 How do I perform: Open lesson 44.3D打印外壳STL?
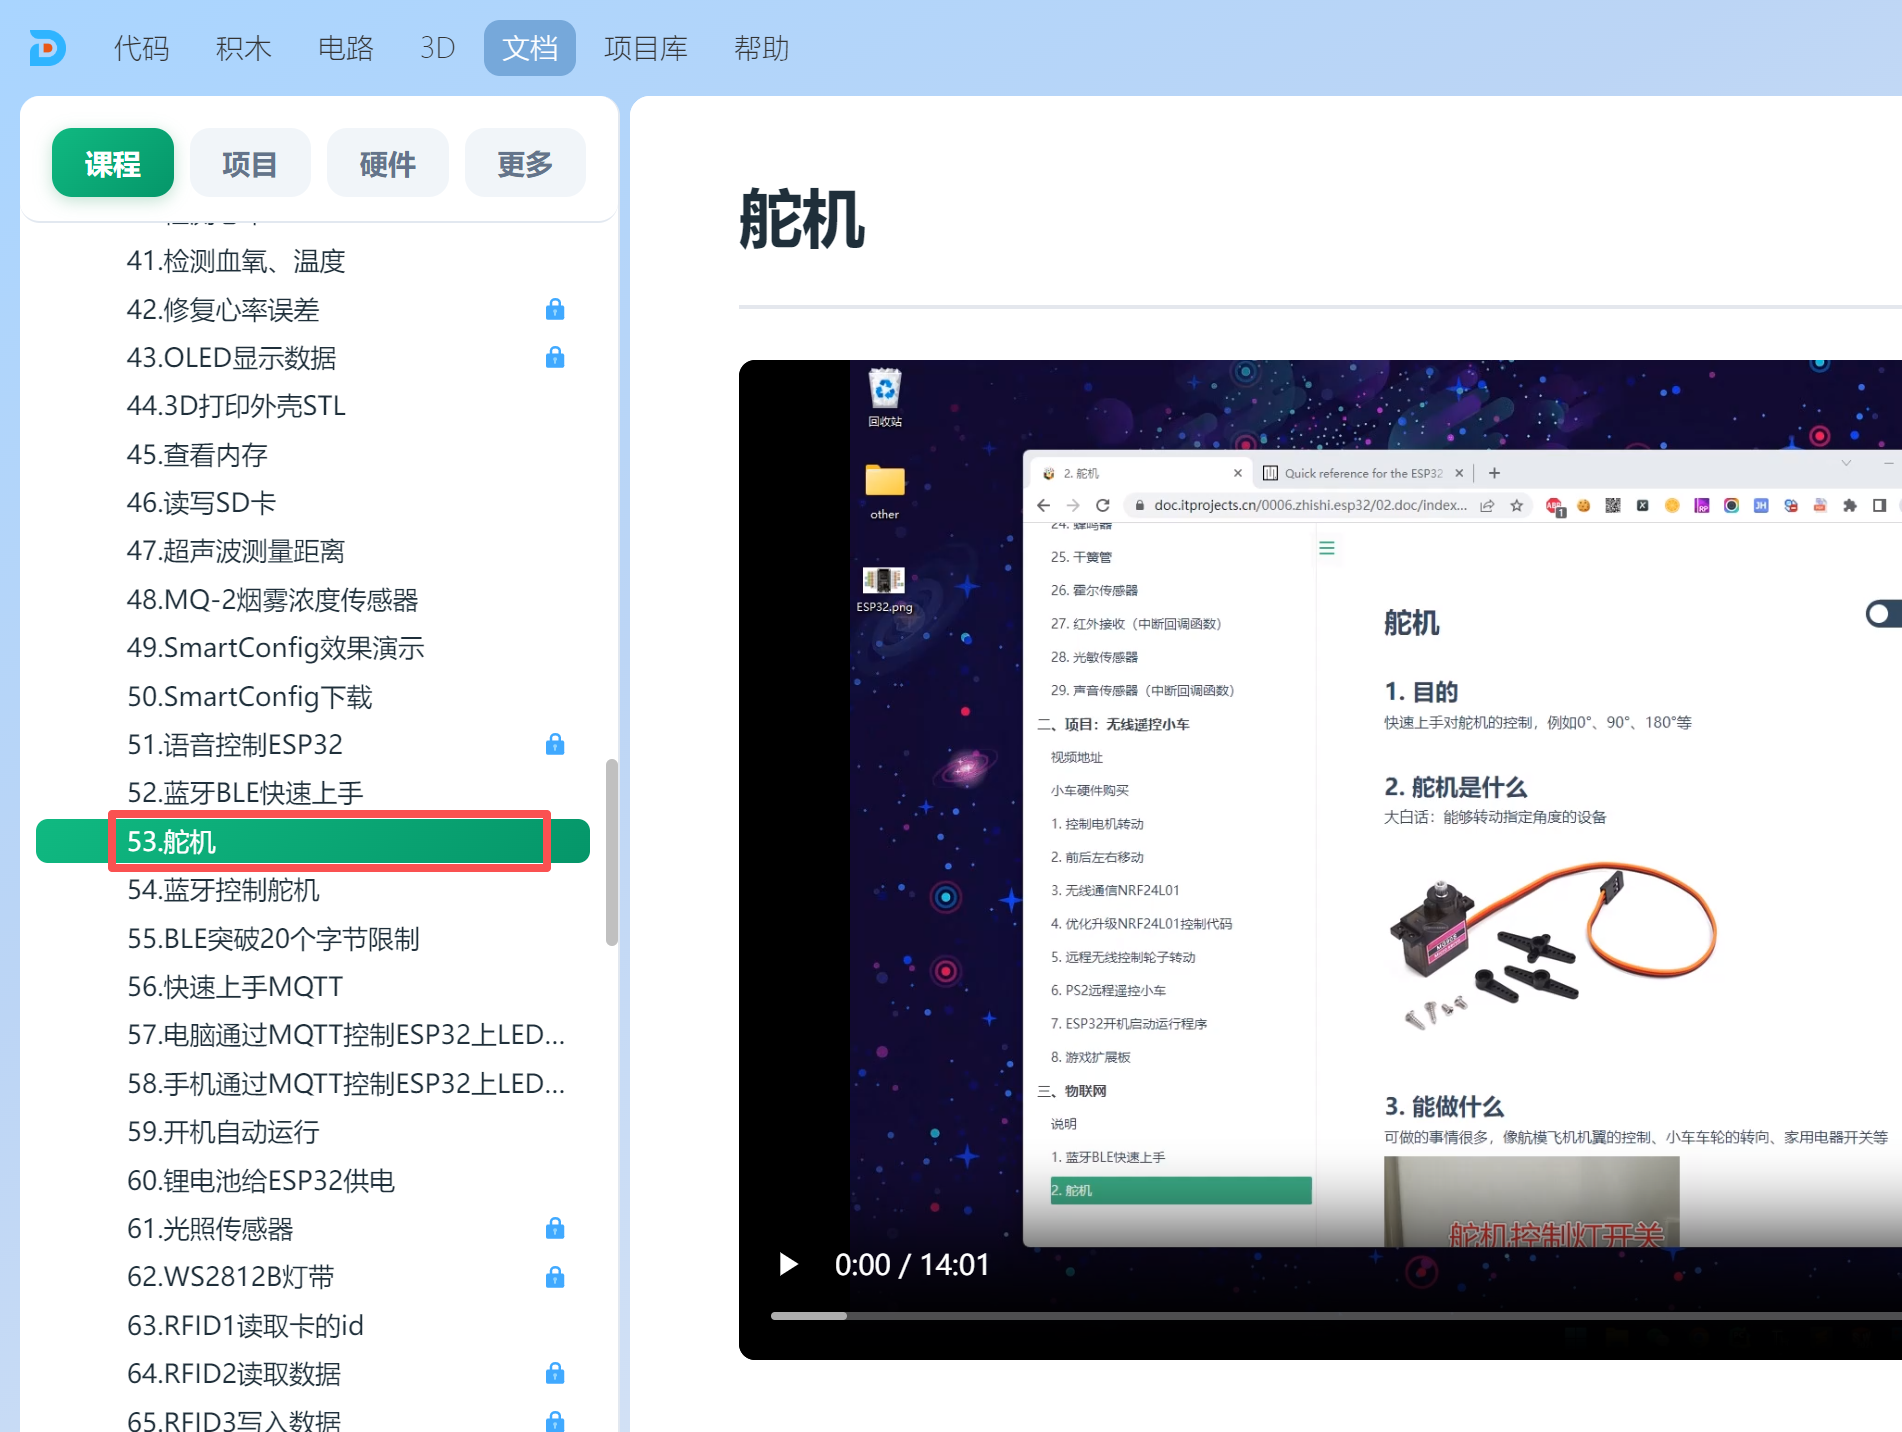[x=236, y=406]
